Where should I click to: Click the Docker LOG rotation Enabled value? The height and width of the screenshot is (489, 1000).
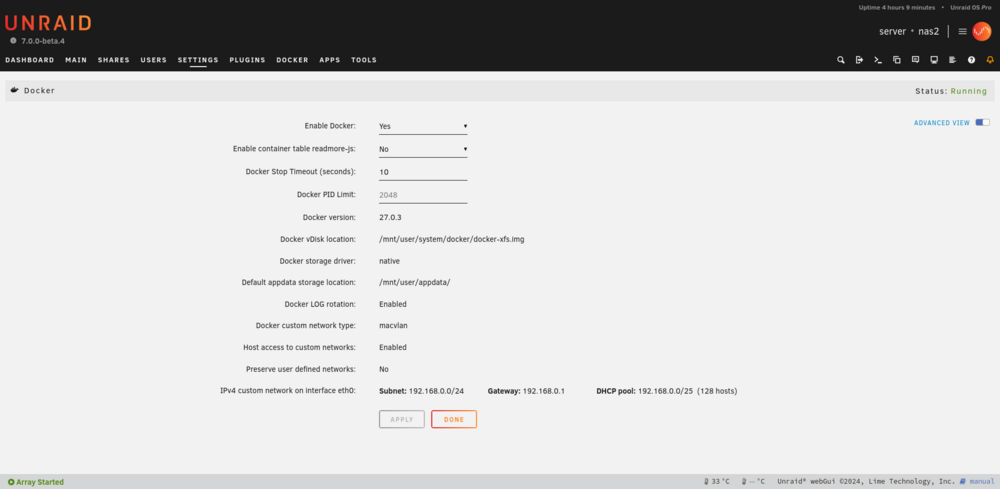(x=393, y=304)
